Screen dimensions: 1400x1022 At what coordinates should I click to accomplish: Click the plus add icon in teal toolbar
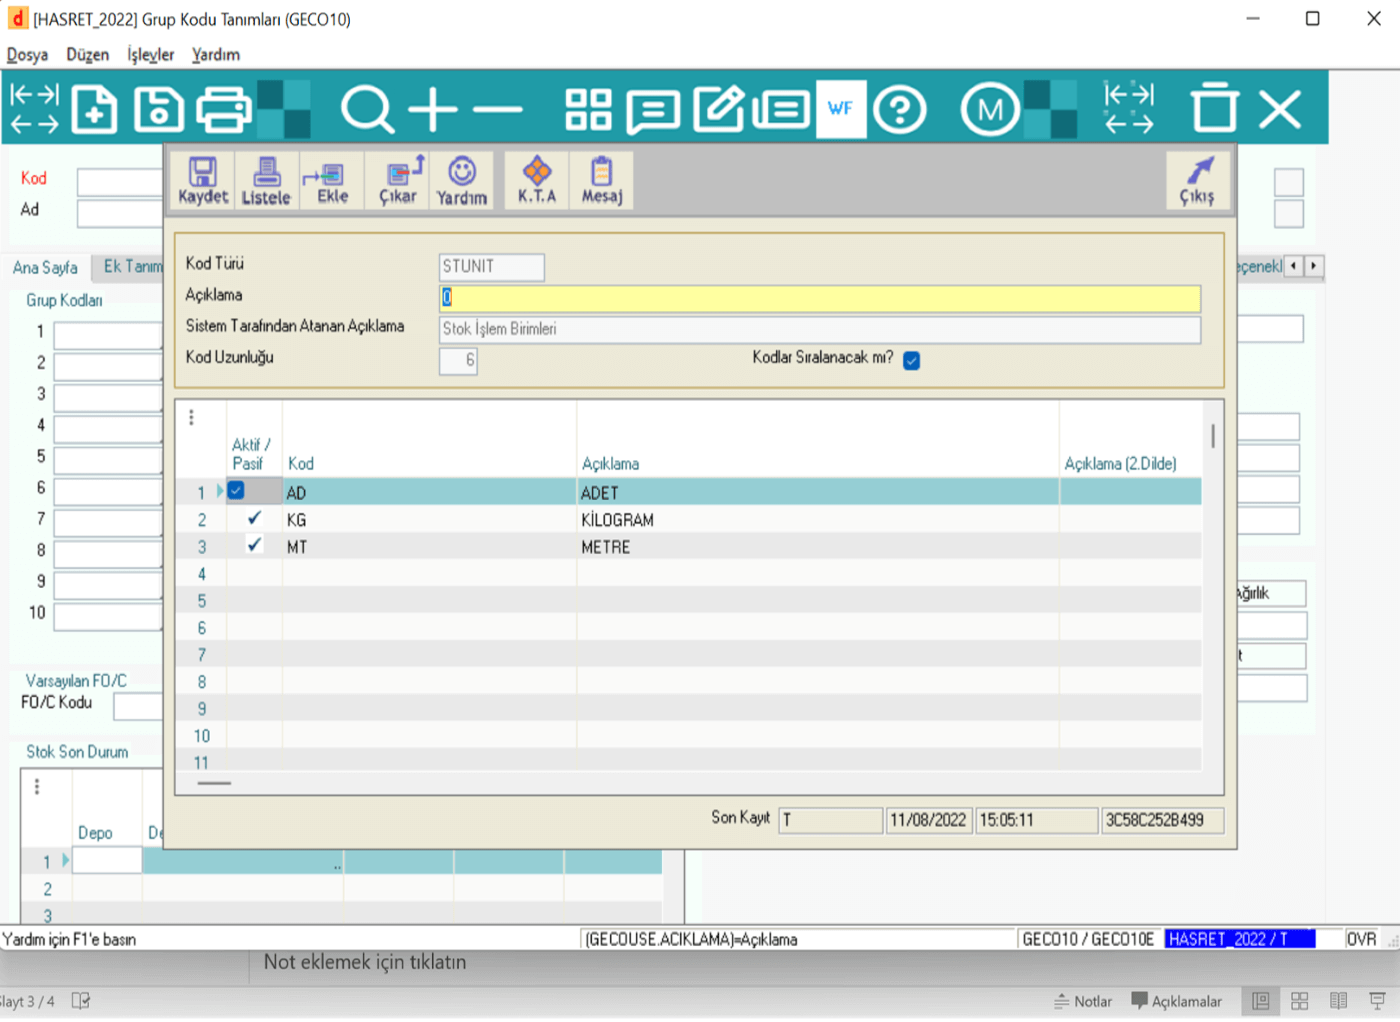pos(433,109)
